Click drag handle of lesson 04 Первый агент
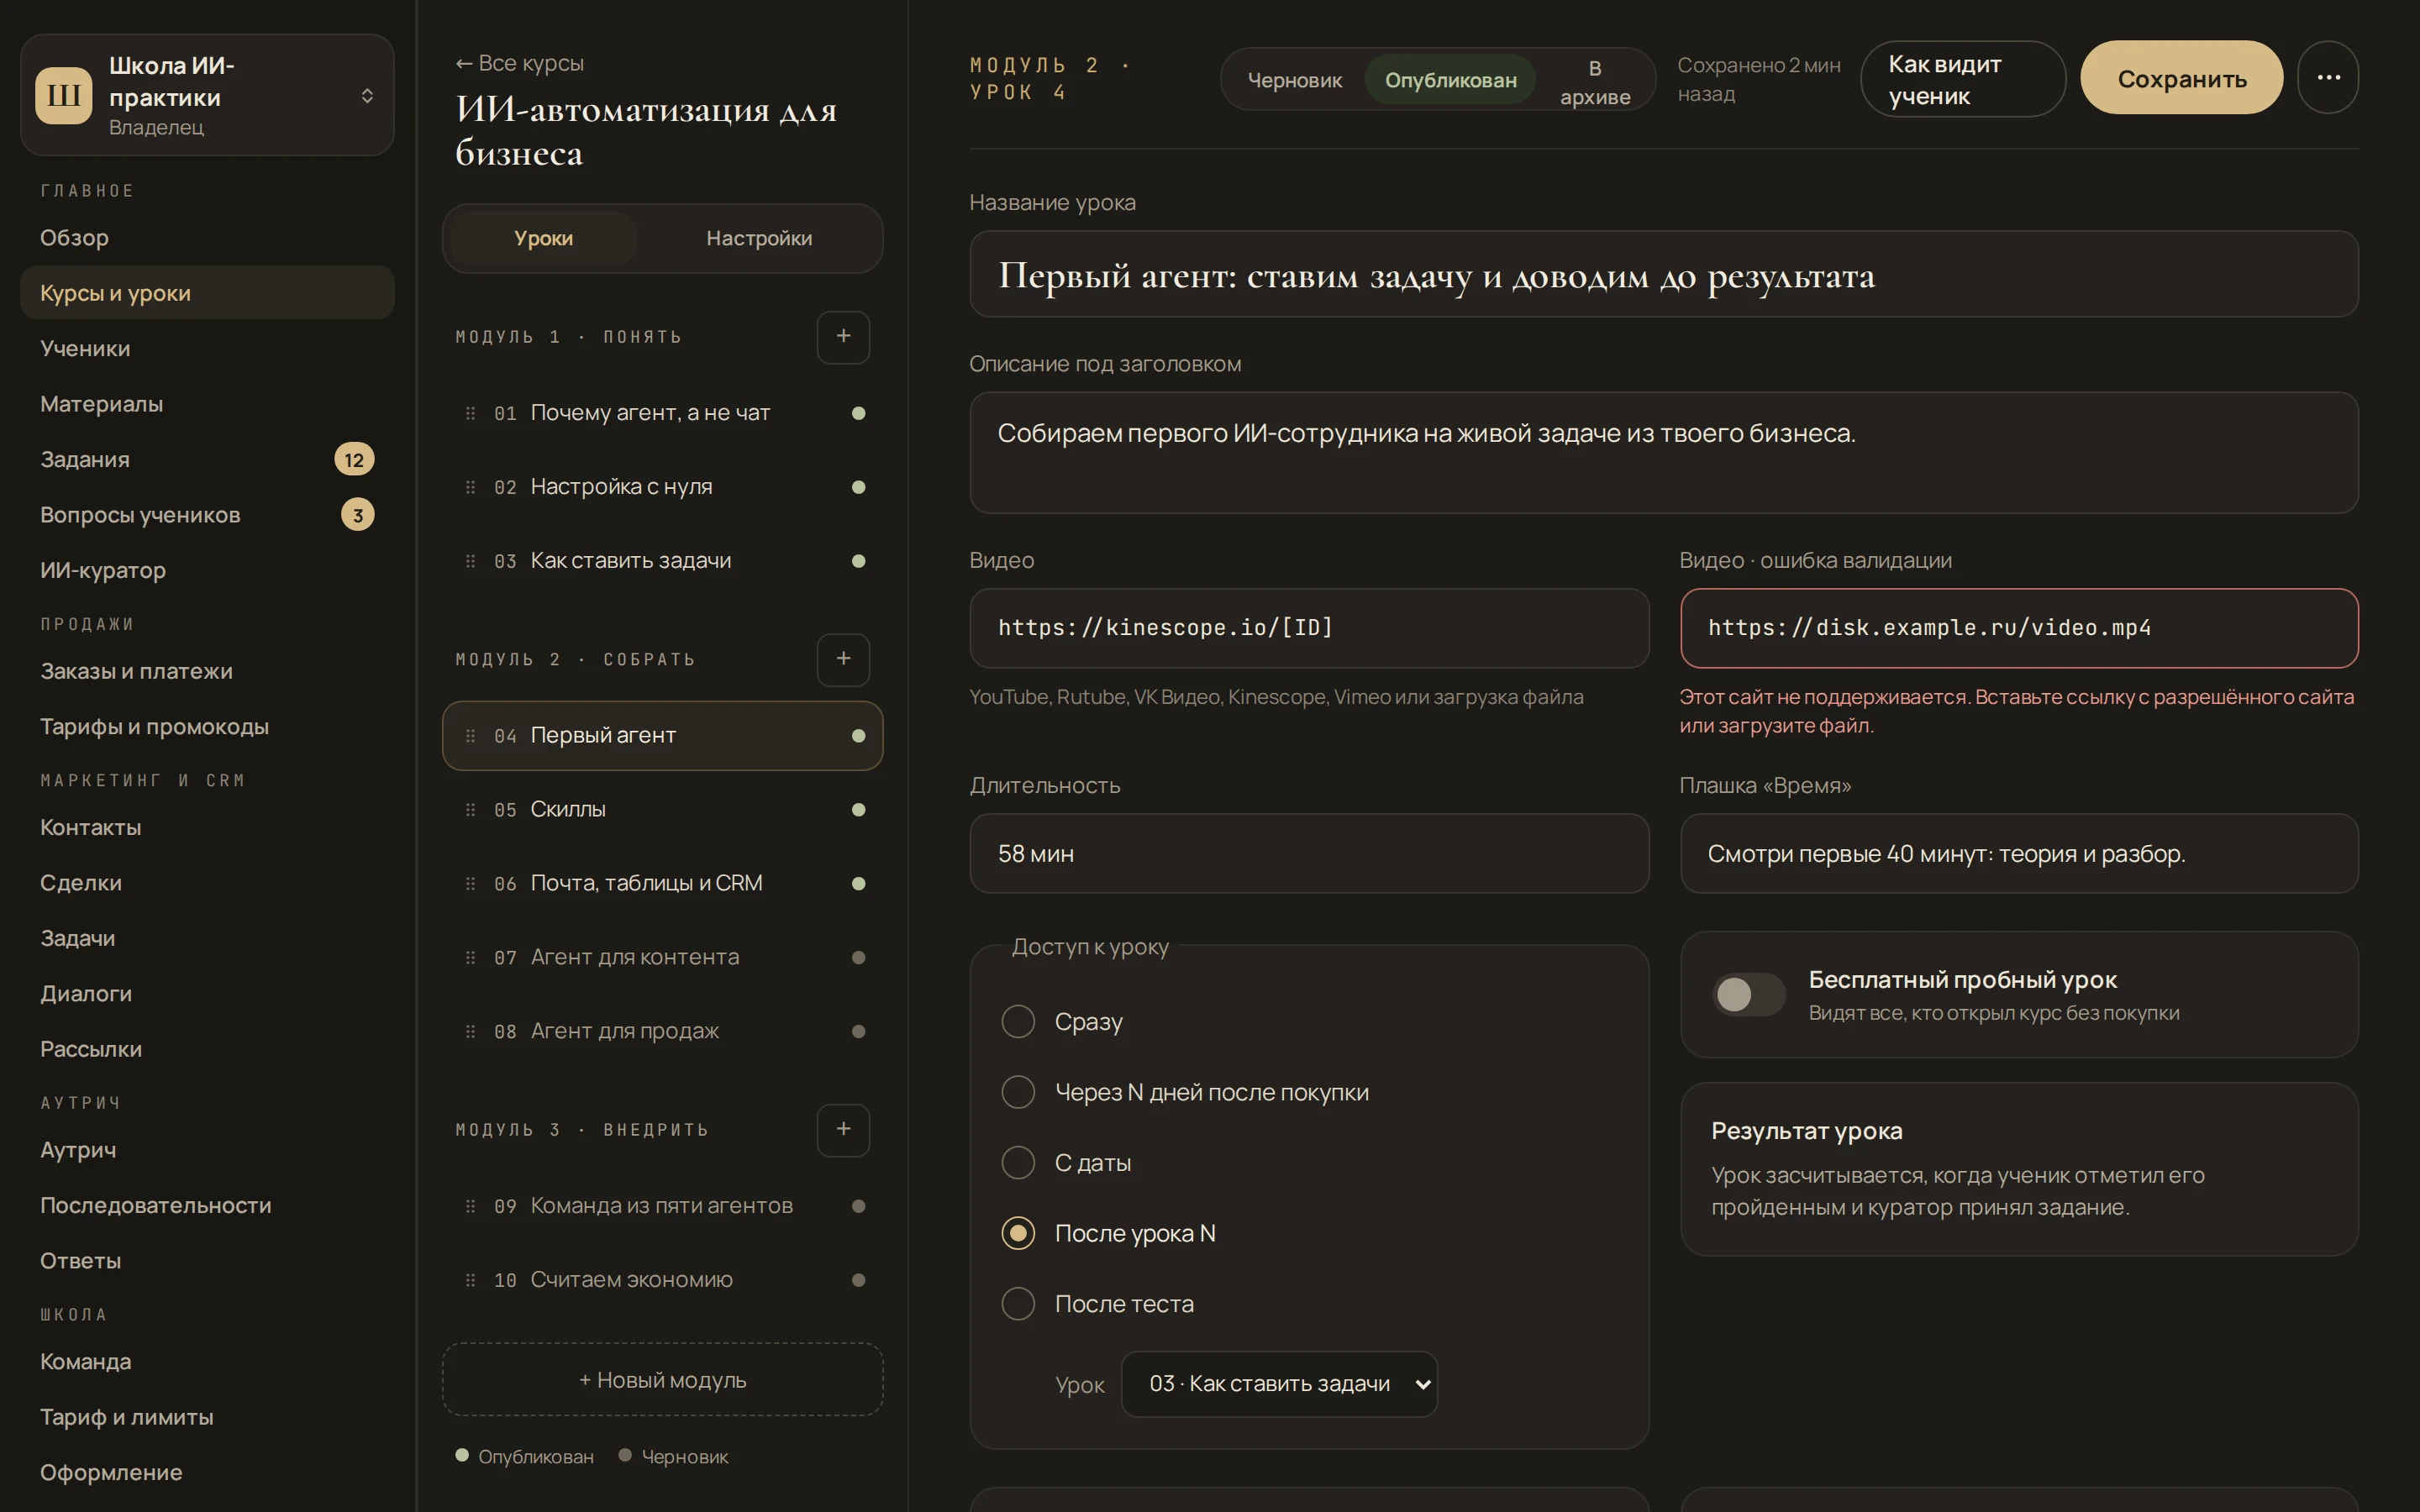 (470, 736)
